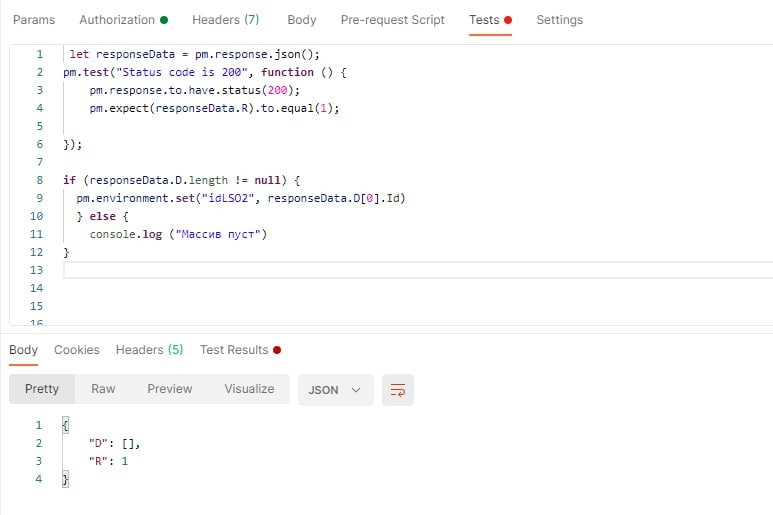View the response Cookies tab
773x515 pixels.
tap(77, 350)
